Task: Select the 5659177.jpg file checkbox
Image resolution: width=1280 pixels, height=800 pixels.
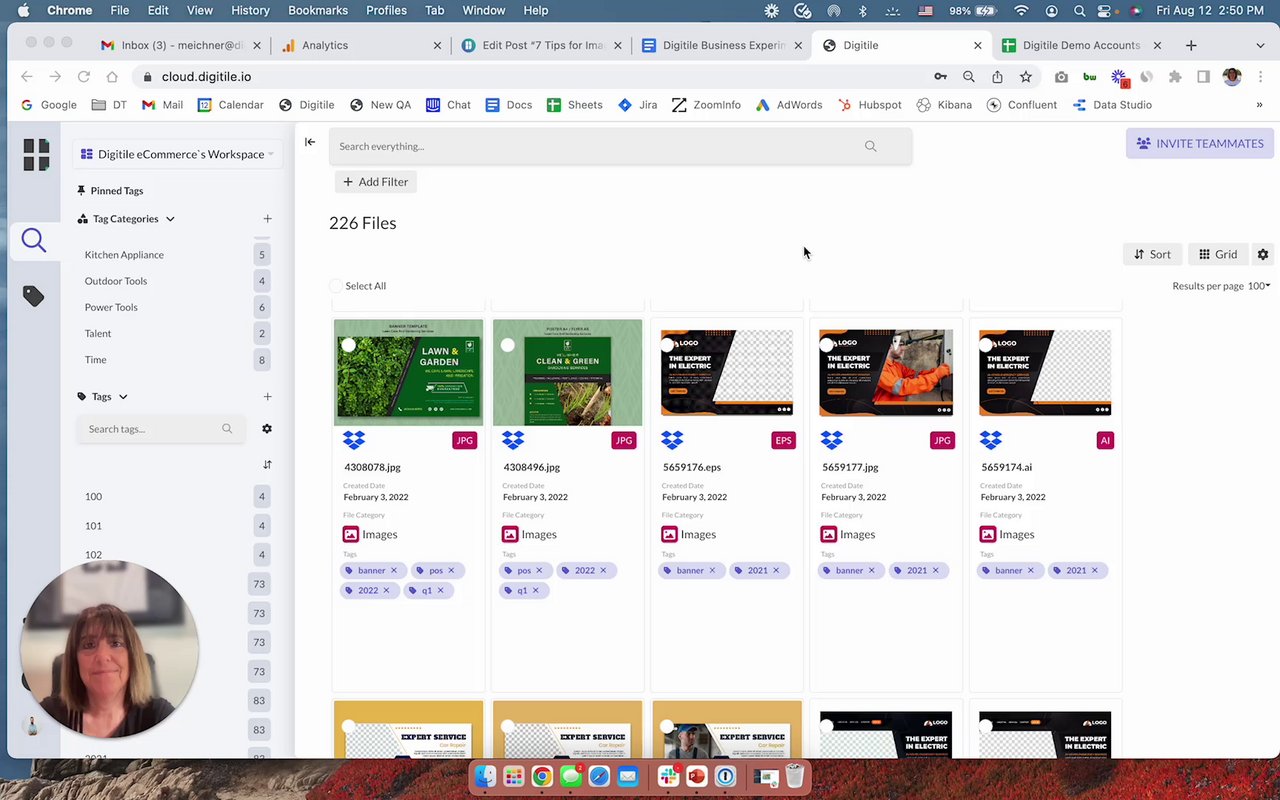Action: click(x=826, y=345)
